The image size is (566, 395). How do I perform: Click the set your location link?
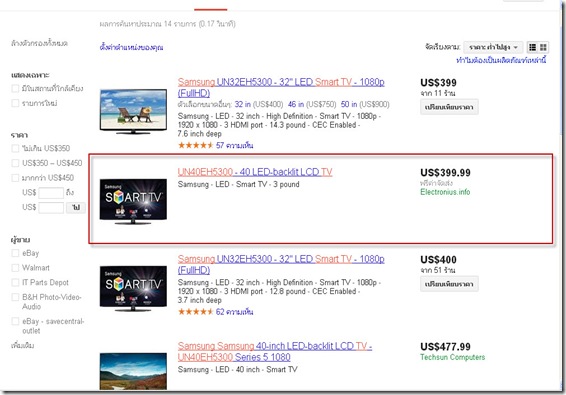(x=131, y=47)
